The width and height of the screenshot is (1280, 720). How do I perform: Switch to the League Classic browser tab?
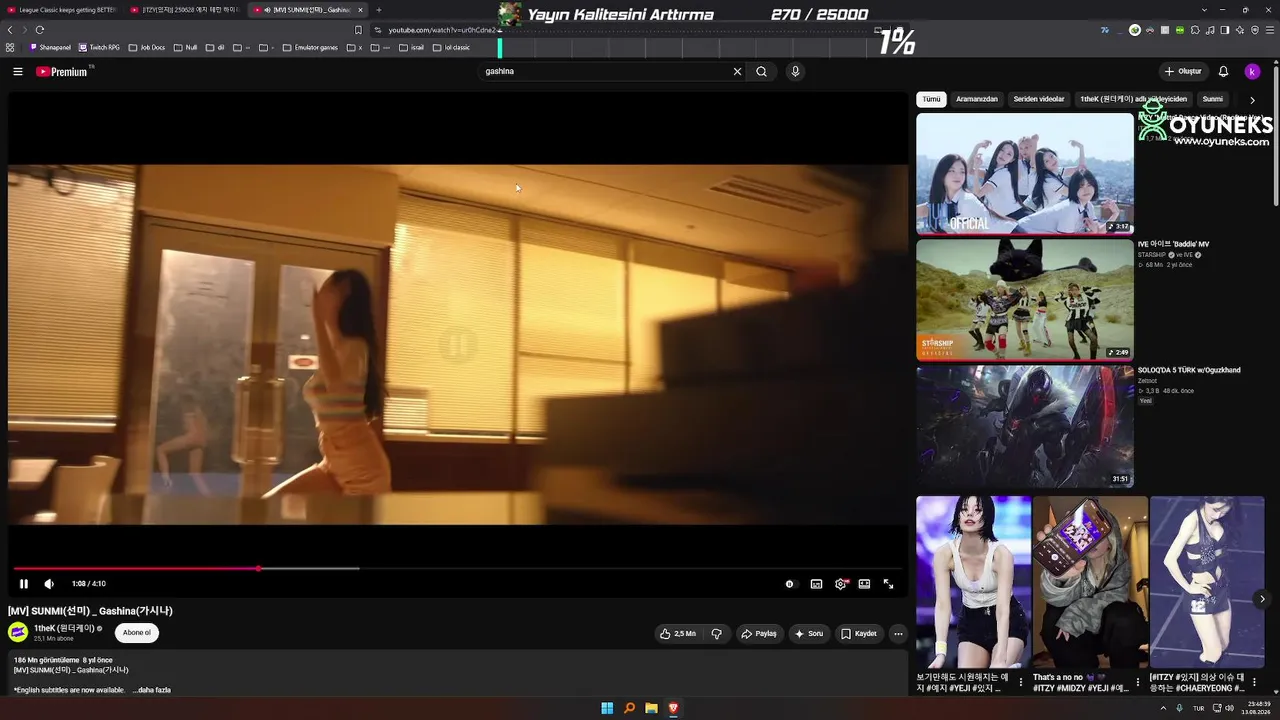click(62, 10)
